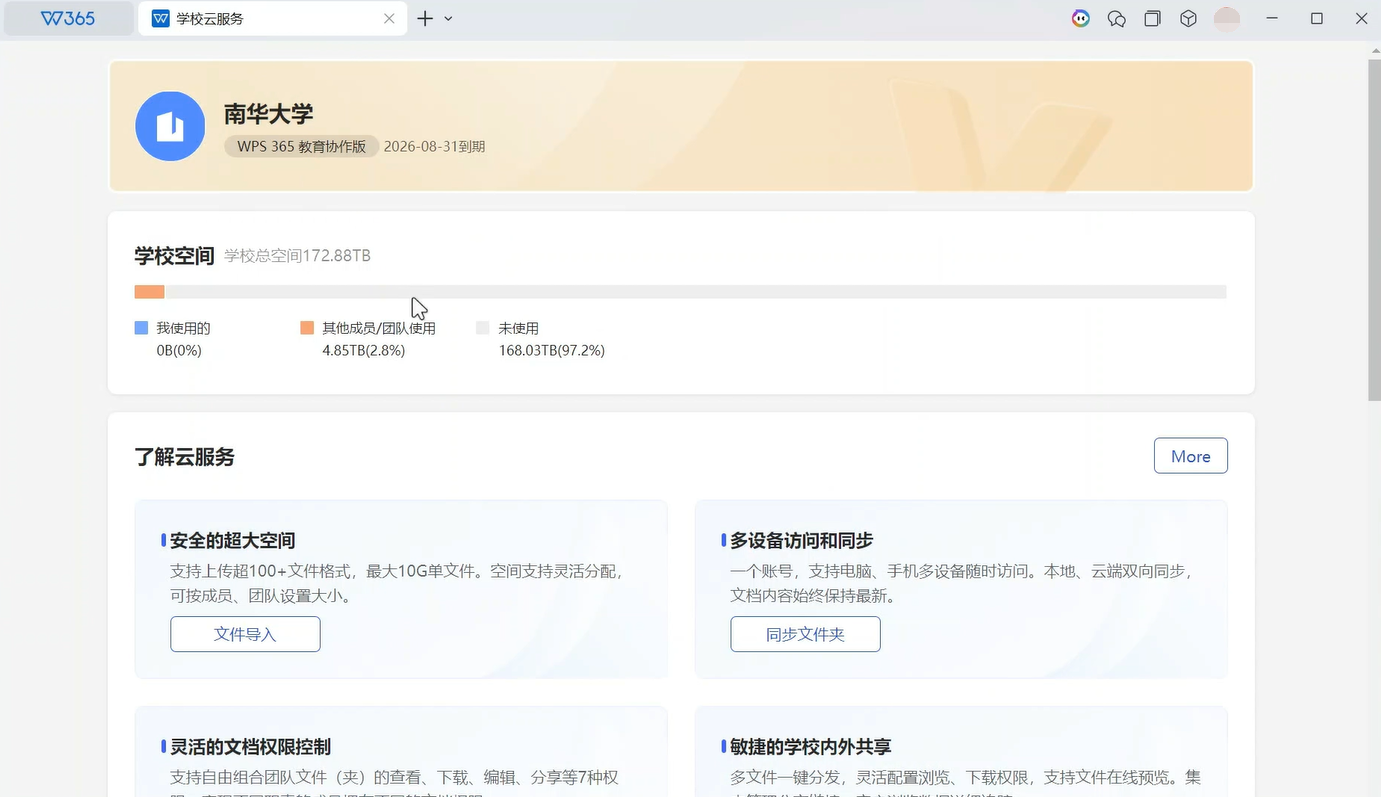Open the cube apps icon

pyautogui.click(x=1188, y=18)
